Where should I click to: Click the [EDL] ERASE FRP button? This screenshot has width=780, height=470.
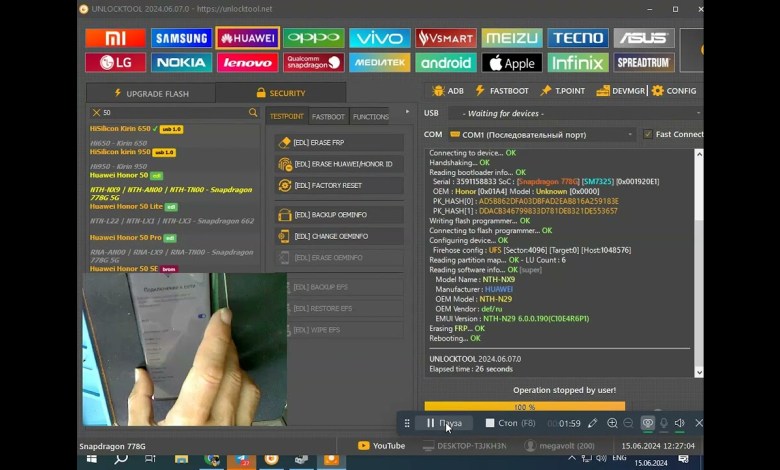point(339,142)
